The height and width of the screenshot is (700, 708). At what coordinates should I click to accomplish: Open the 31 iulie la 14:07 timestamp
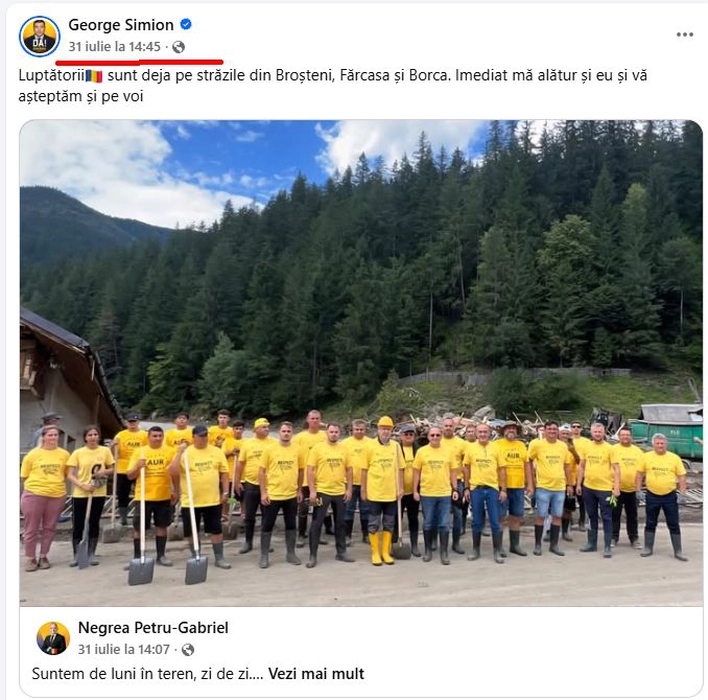point(124,649)
